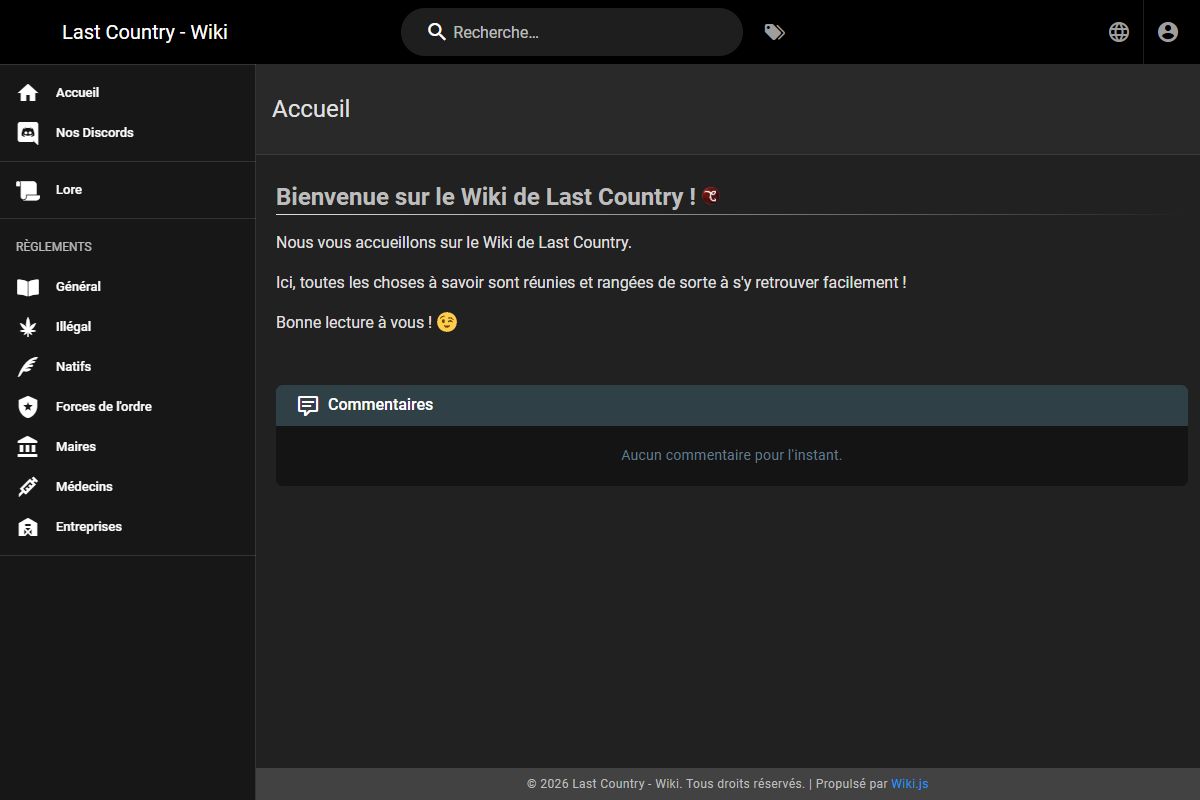This screenshot has height=800, width=1200.
Task: Open the user account icon top right
Action: click(1168, 31)
